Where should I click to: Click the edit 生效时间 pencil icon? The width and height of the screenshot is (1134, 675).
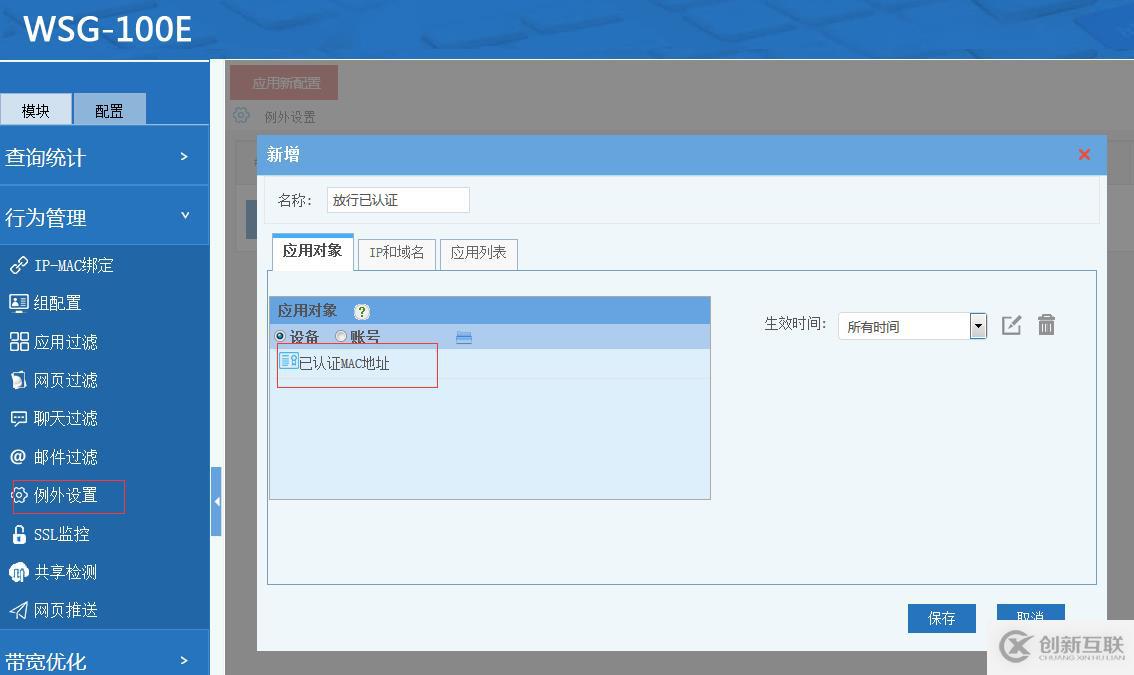pos(1011,326)
